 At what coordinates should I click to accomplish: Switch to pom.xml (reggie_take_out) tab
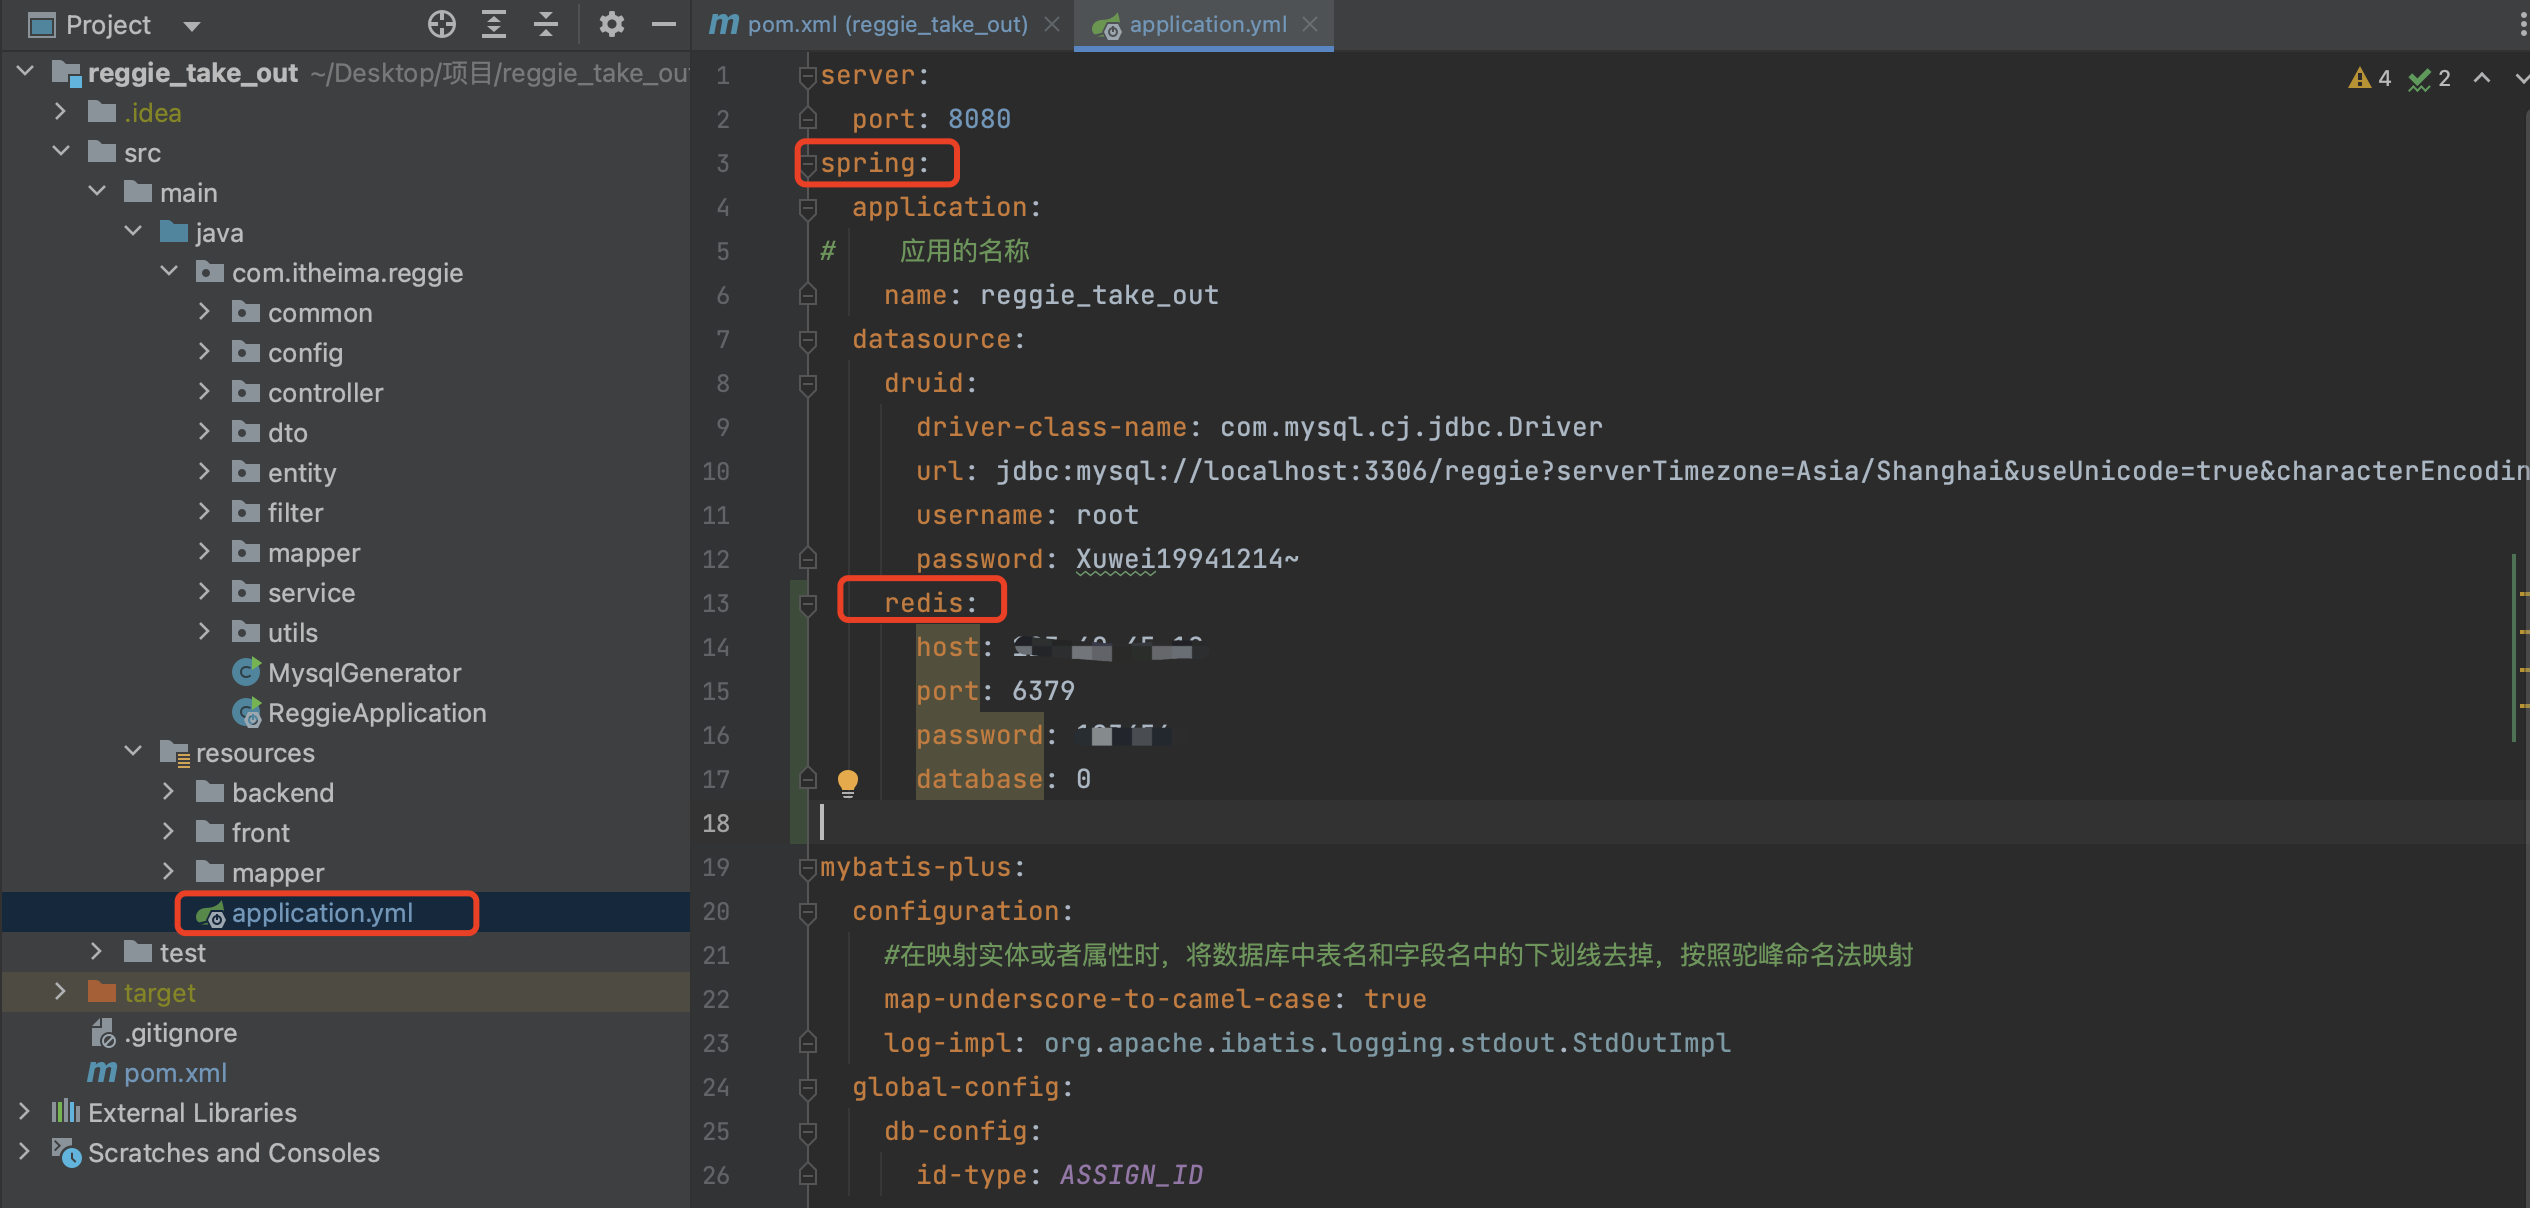click(x=886, y=24)
